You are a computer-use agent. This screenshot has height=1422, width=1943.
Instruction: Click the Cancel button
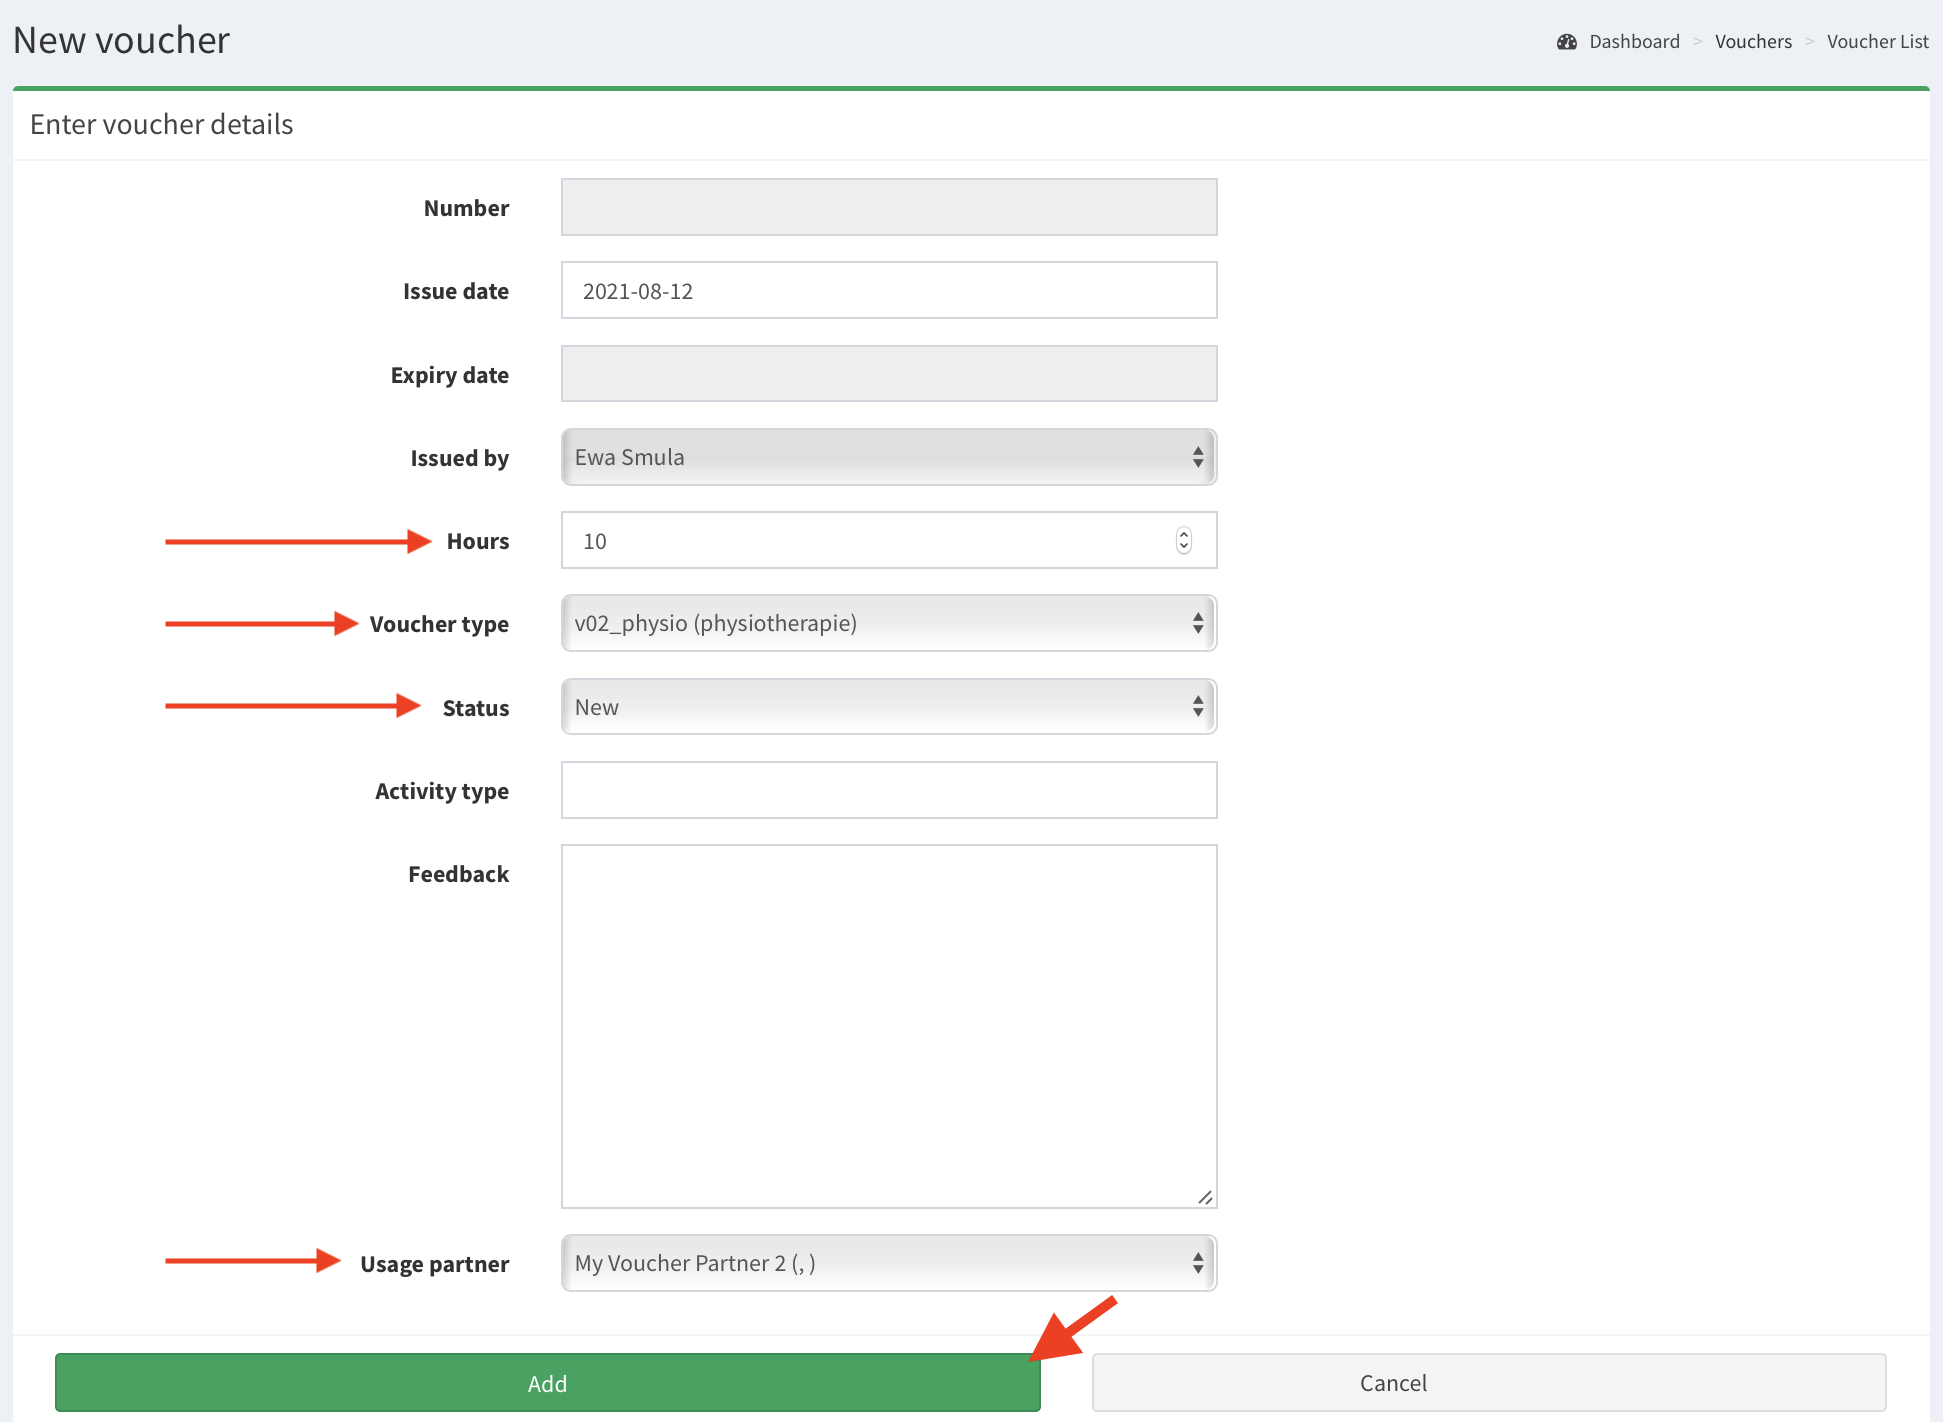tap(1489, 1383)
